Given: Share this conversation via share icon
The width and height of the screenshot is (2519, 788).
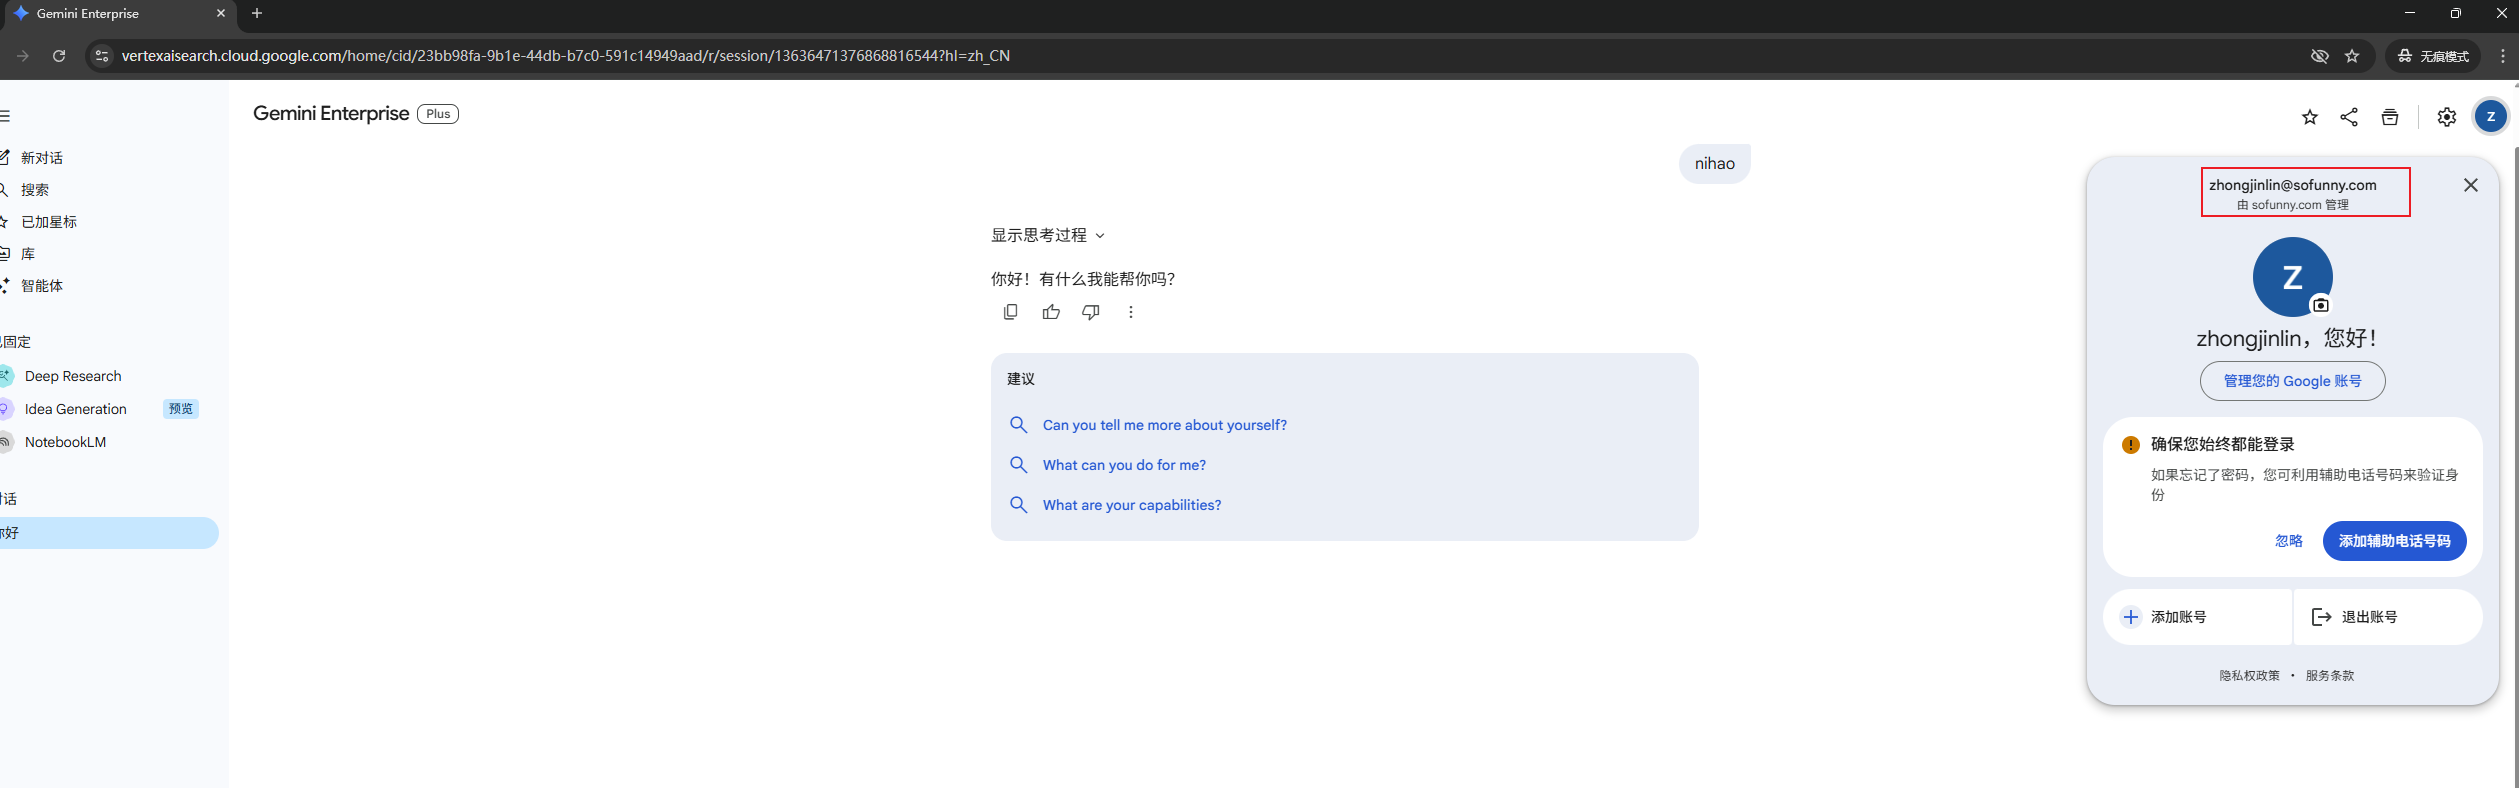Looking at the screenshot, I should pyautogui.click(x=2349, y=117).
